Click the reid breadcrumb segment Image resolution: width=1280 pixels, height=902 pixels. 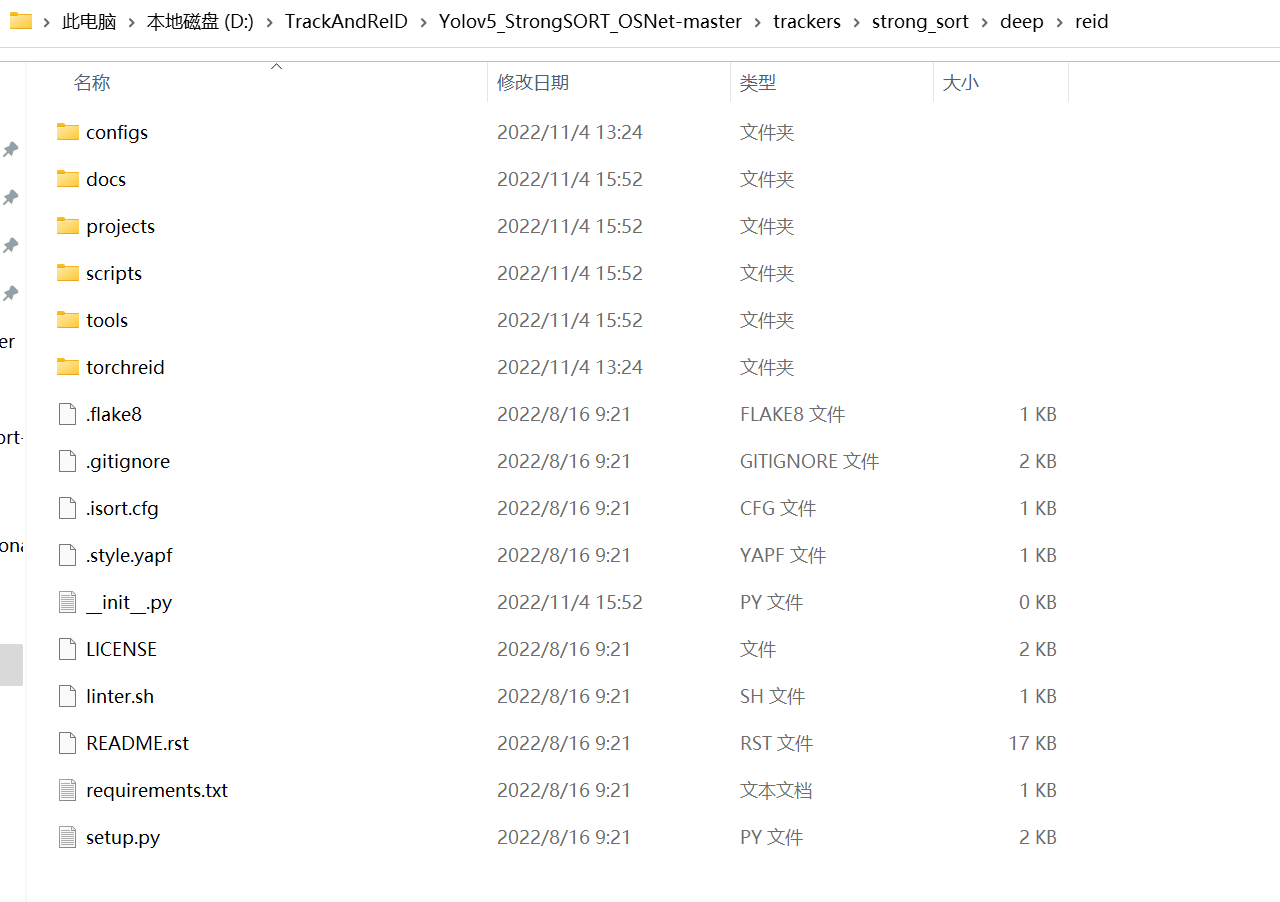(x=1092, y=21)
